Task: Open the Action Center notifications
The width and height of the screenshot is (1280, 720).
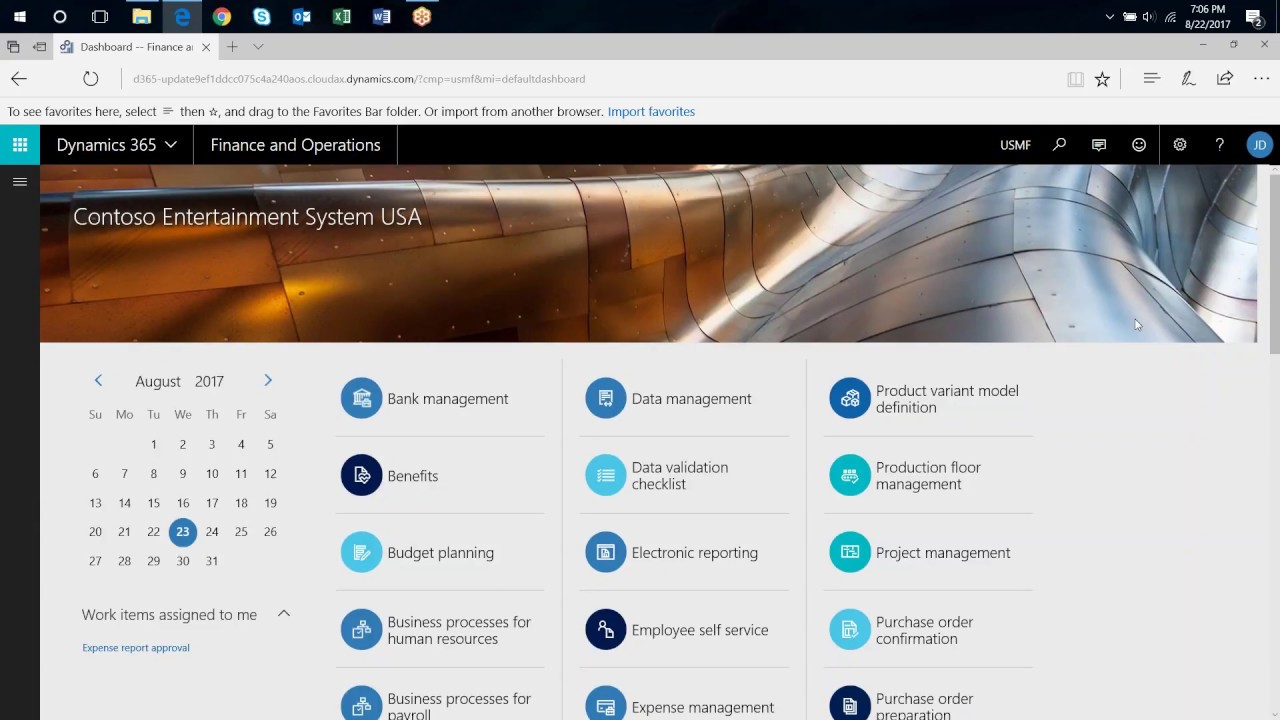Action: tap(1254, 17)
